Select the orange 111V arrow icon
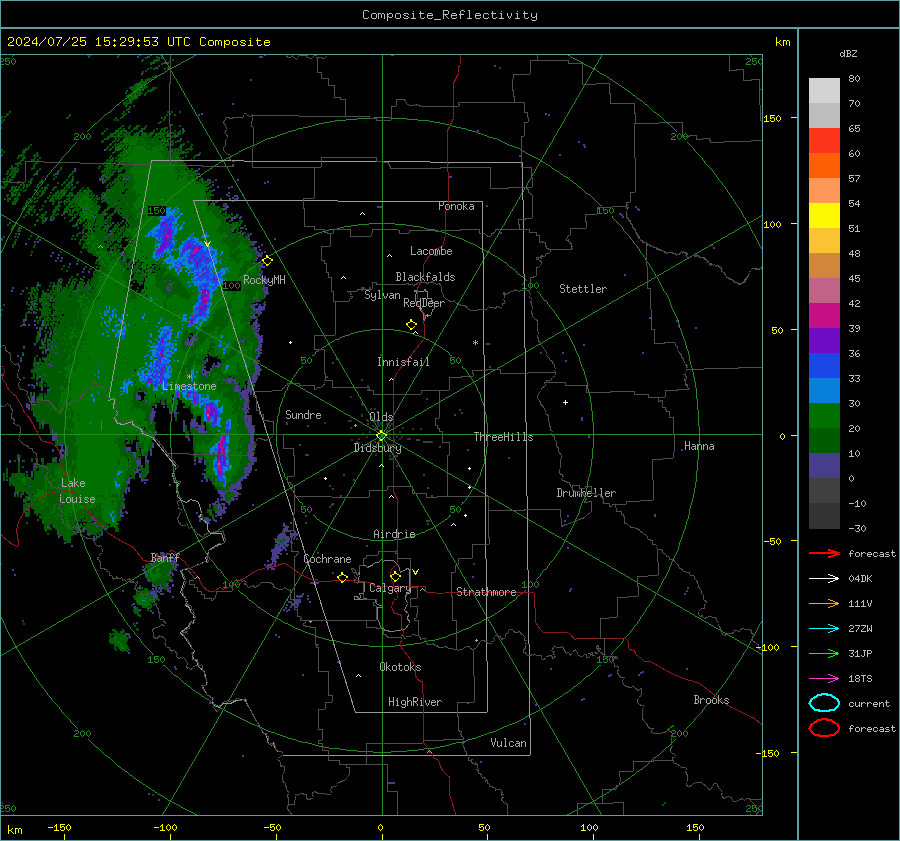The width and height of the screenshot is (900, 841). click(x=824, y=603)
